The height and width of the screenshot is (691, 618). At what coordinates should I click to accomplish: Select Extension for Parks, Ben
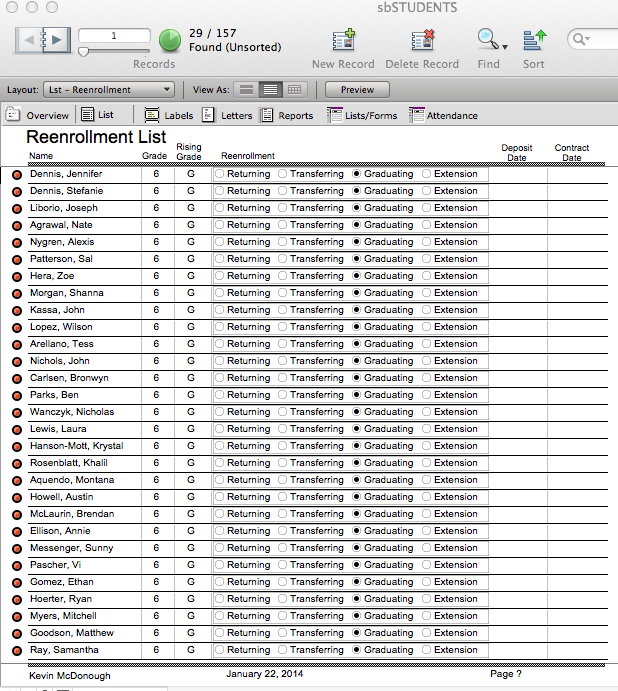pyautogui.click(x=427, y=395)
